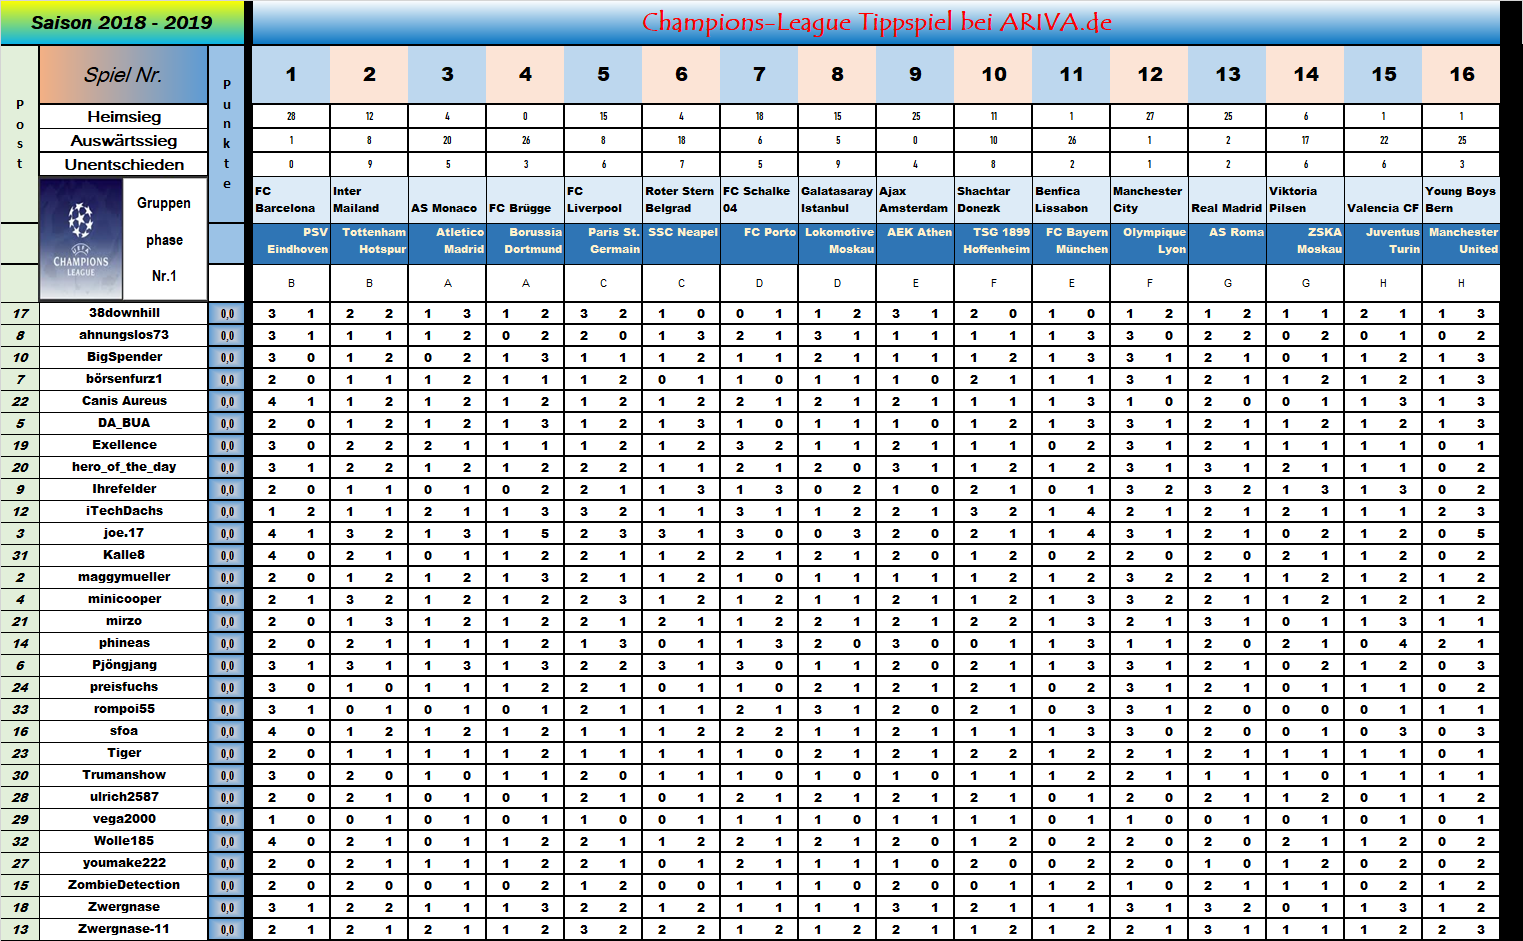Click the 'ZSKA Moskau' away team cell

[x=1305, y=244]
